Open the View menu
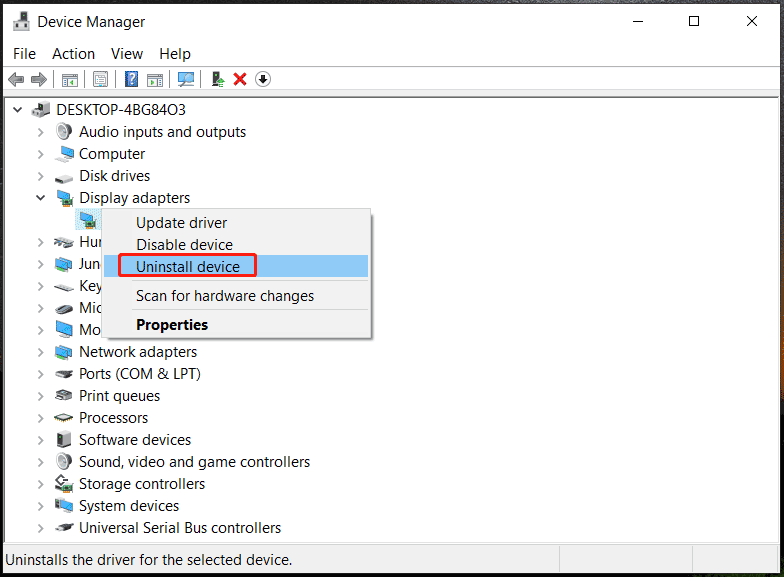Image resolution: width=784 pixels, height=577 pixels. 127,54
